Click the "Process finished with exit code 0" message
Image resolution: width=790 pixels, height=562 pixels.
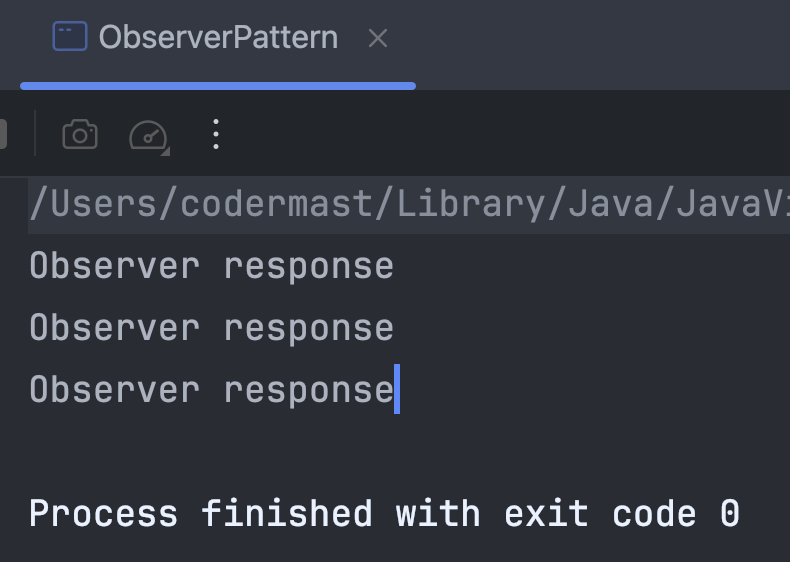coord(384,514)
